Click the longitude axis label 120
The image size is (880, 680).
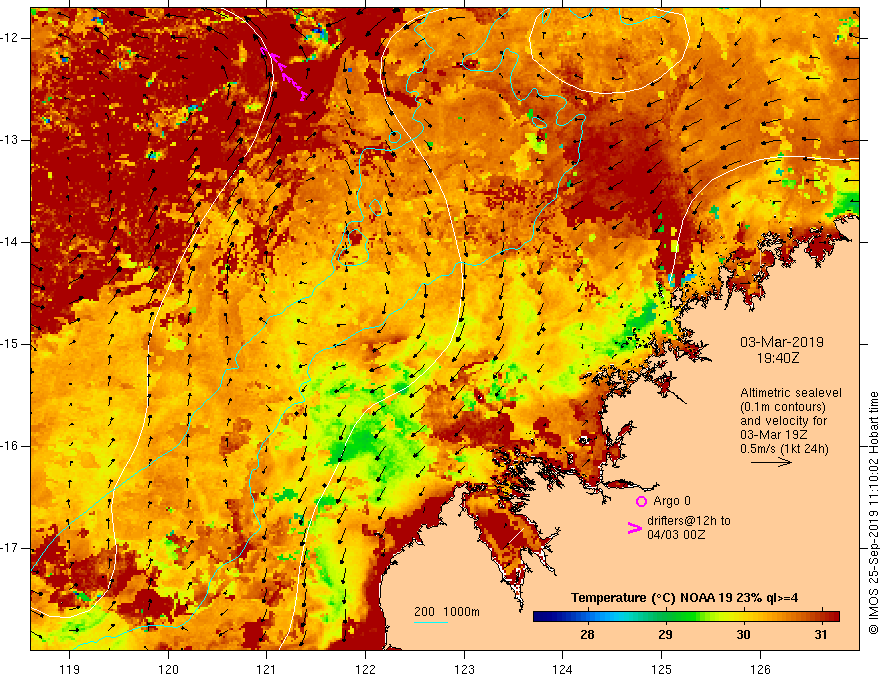pos(168,669)
